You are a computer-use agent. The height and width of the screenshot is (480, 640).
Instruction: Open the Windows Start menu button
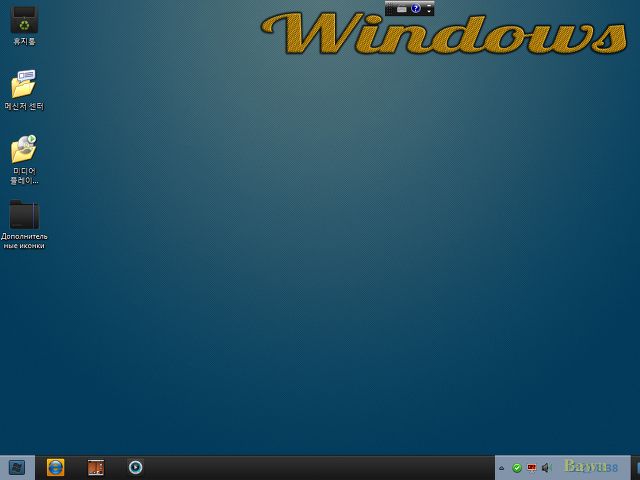coord(17,468)
